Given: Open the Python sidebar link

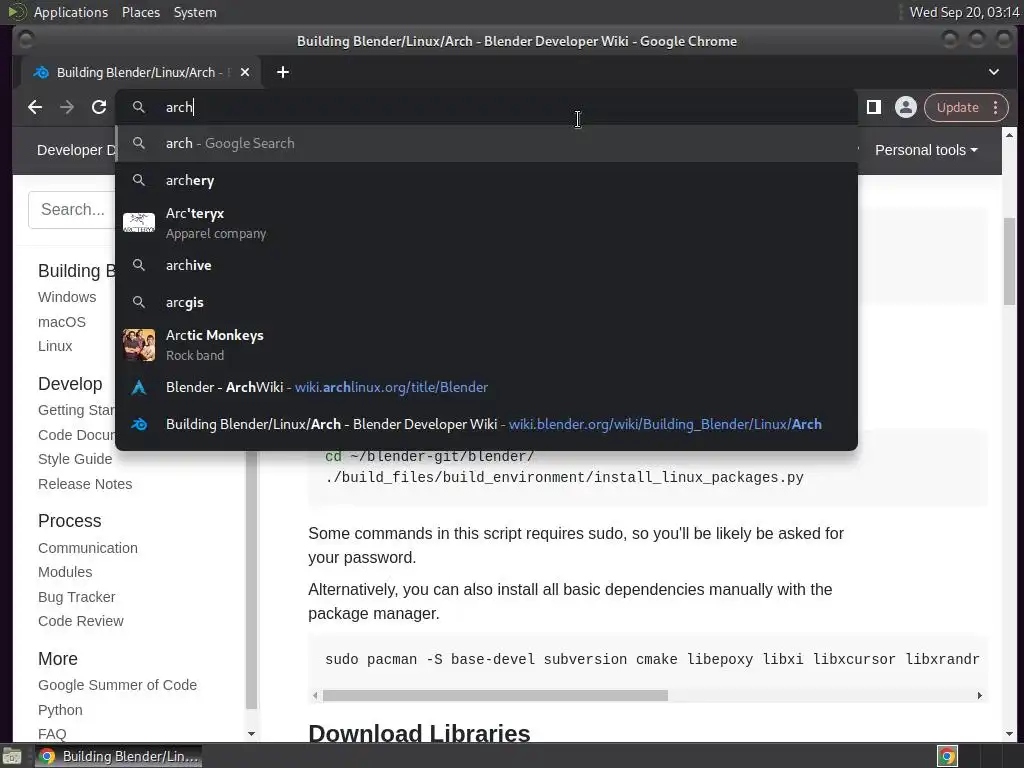Looking at the screenshot, I should pos(60,710).
